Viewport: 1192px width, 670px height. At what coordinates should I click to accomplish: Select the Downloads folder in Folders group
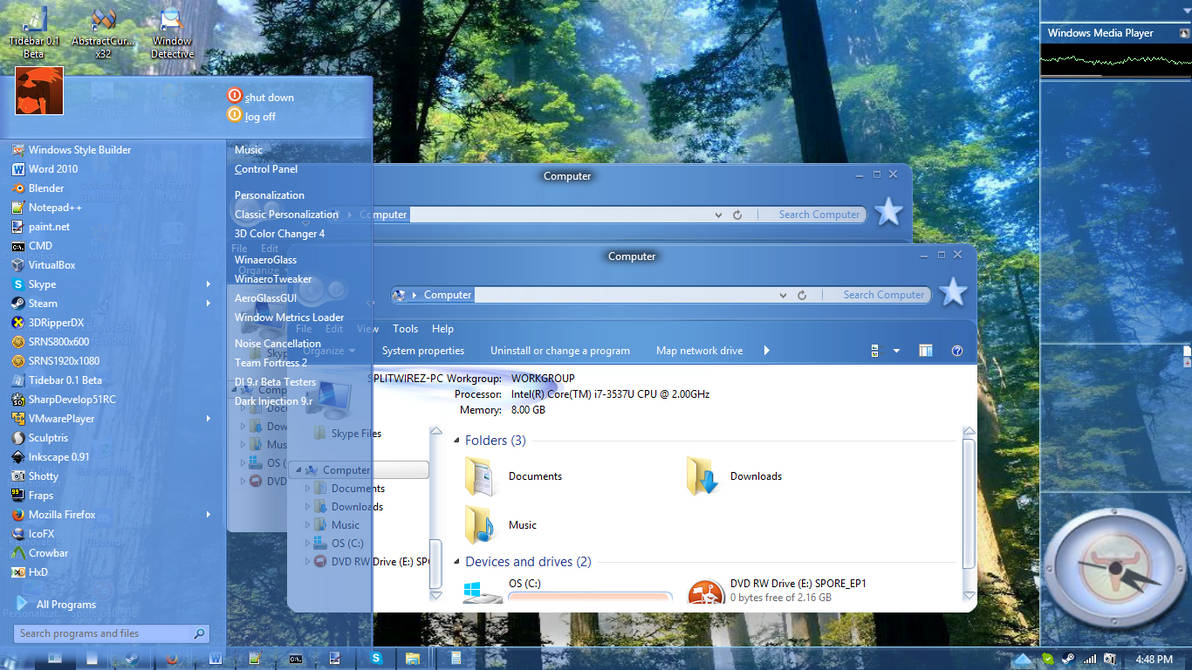pyautogui.click(x=734, y=476)
